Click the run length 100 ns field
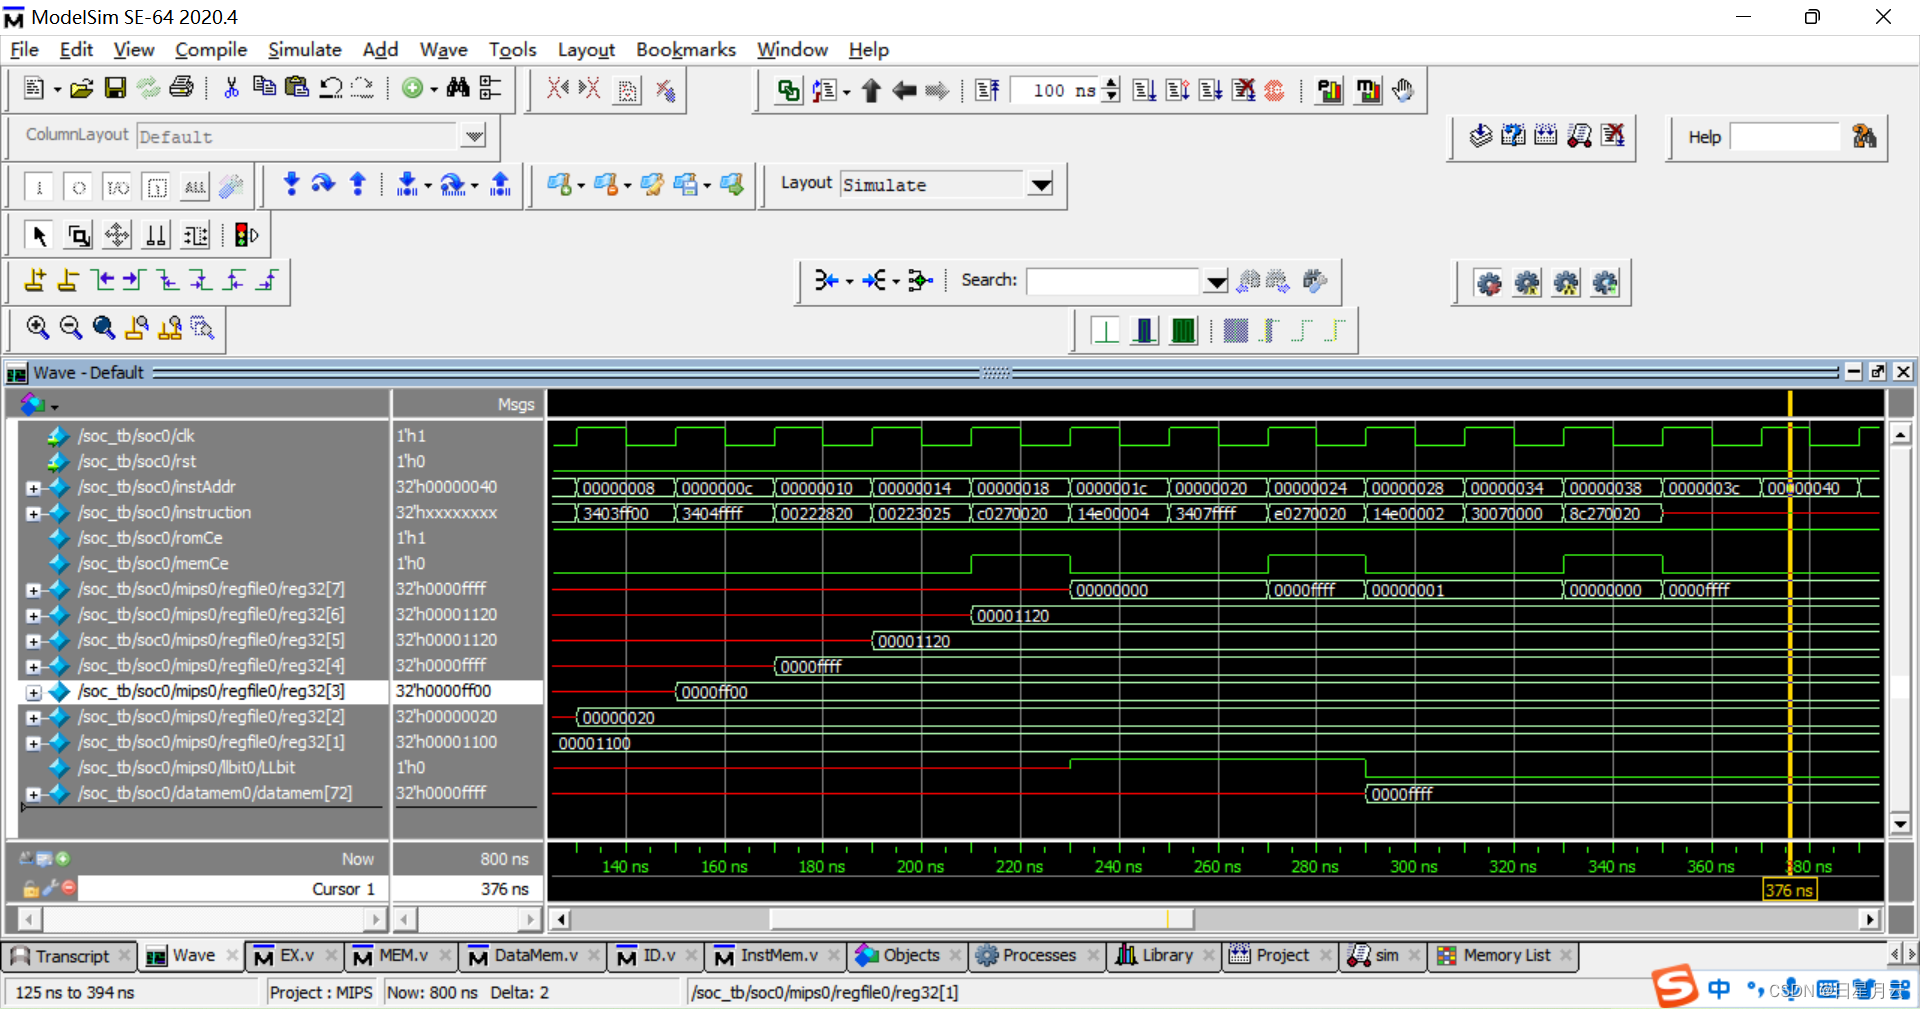Viewport: 1920px width, 1009px height. pos(1056,90)
